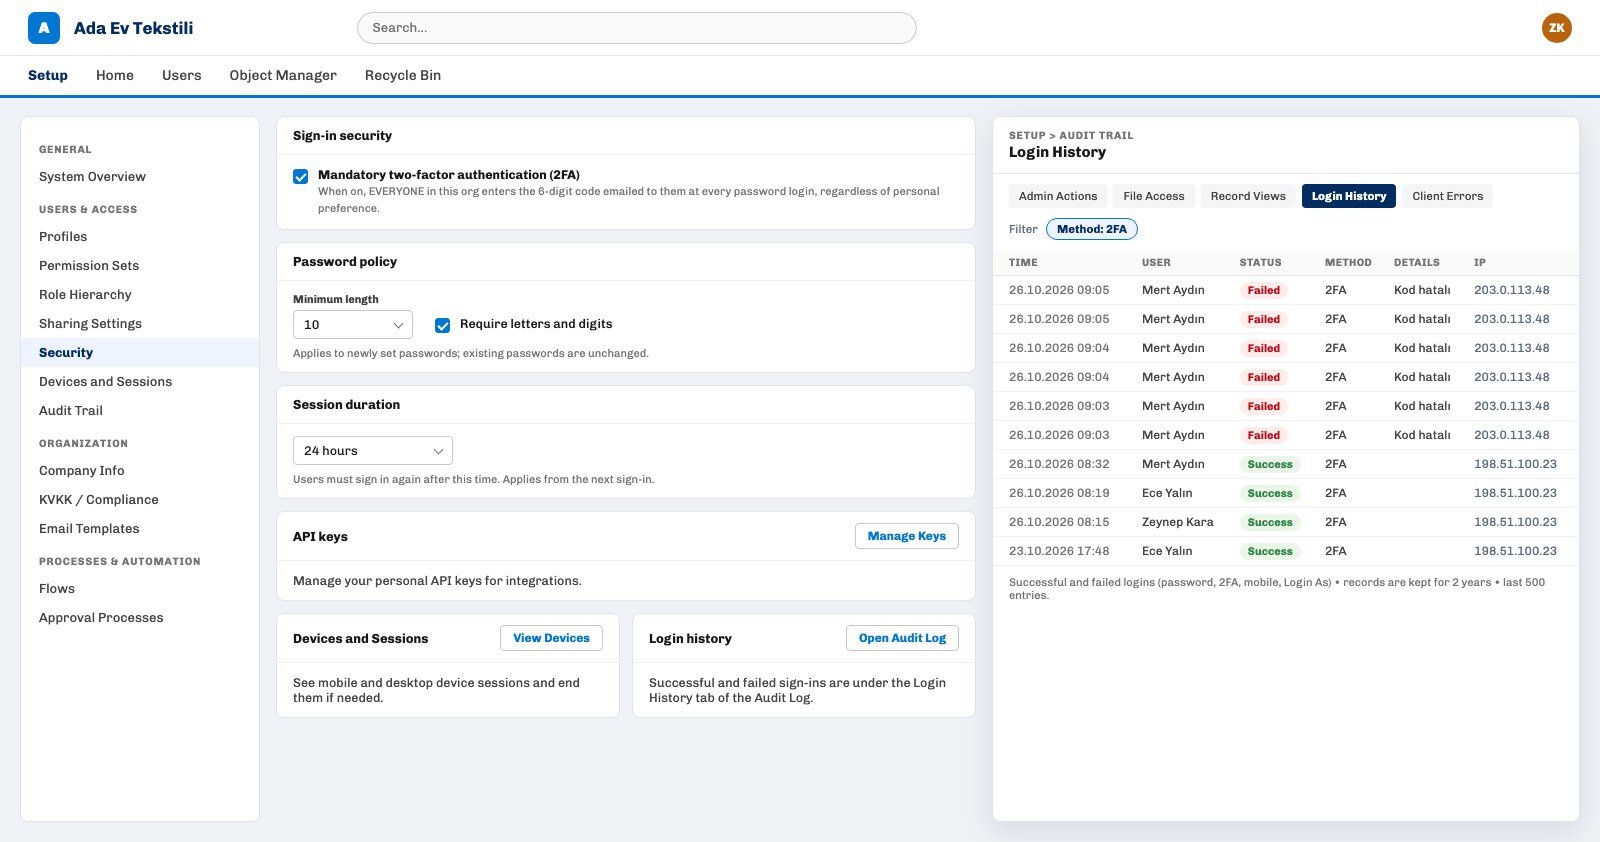Image resolution: width=1600 pixels, height=842 pixels.
Task: Uncheck Mandatory two-factor authentication checkbox
Action: [x=300, y=176]
